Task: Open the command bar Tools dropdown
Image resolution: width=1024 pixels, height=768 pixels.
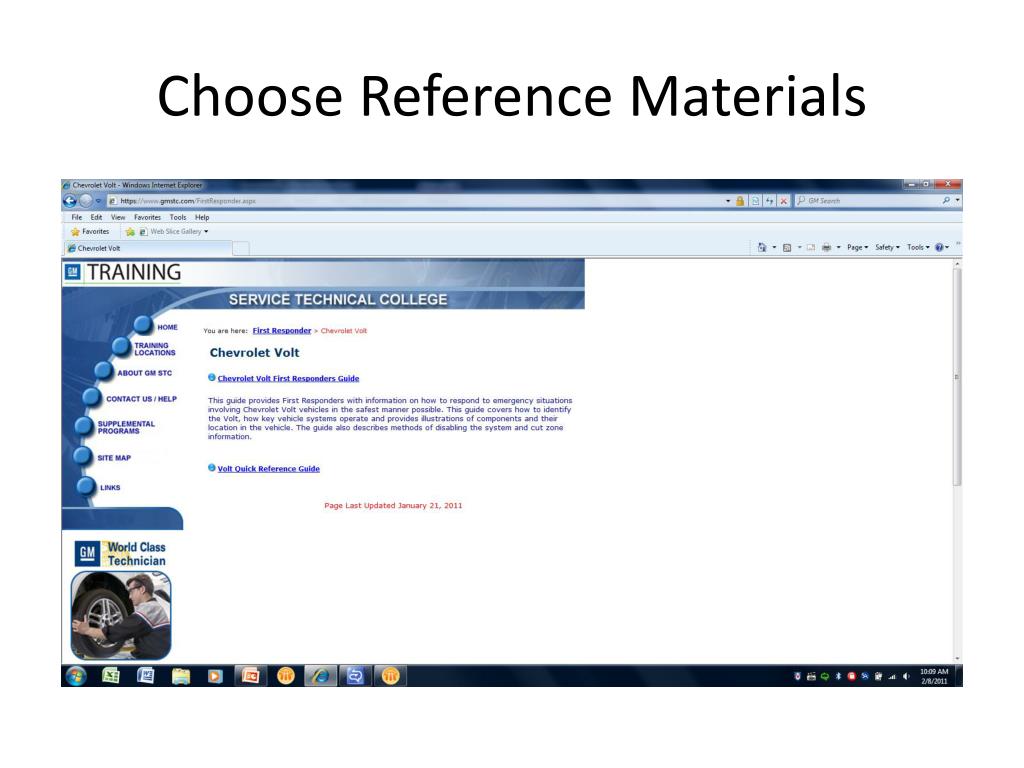Action: 918,248
